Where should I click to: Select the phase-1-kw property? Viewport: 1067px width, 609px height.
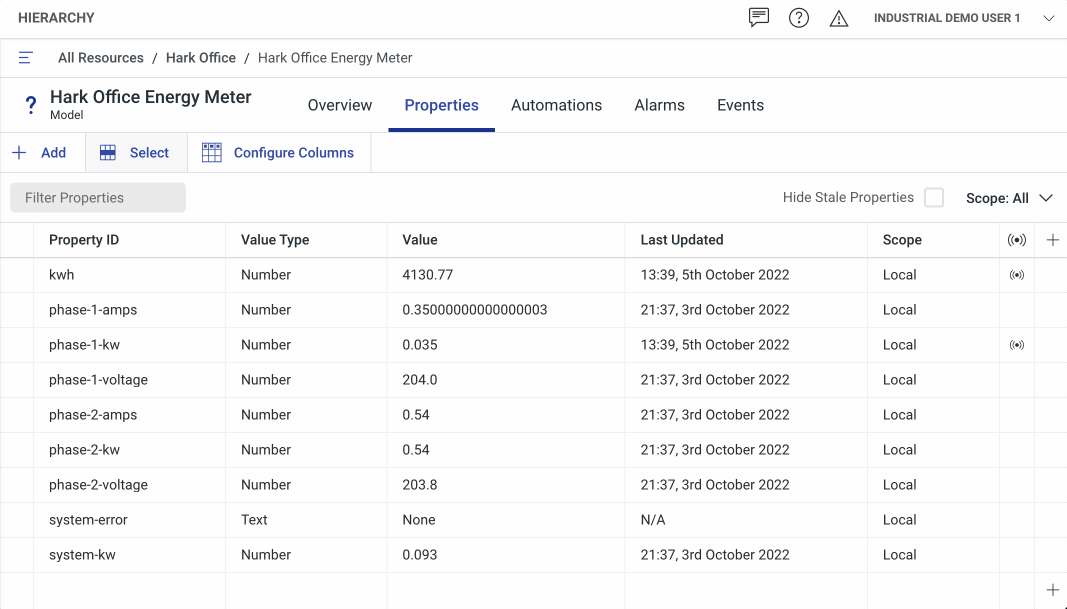click(x=84, y=345)
